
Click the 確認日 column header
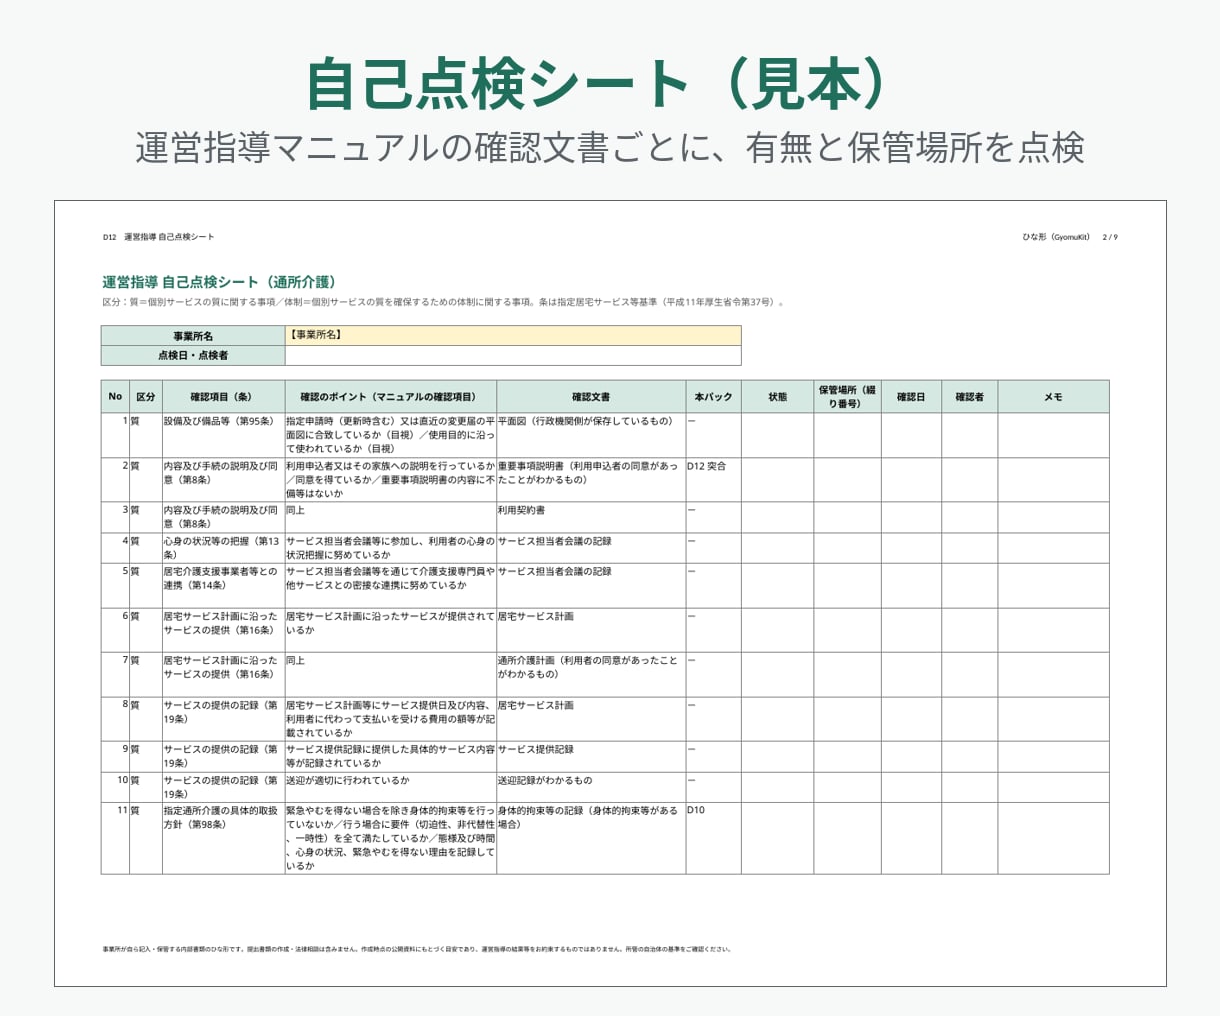click(911, 396)
